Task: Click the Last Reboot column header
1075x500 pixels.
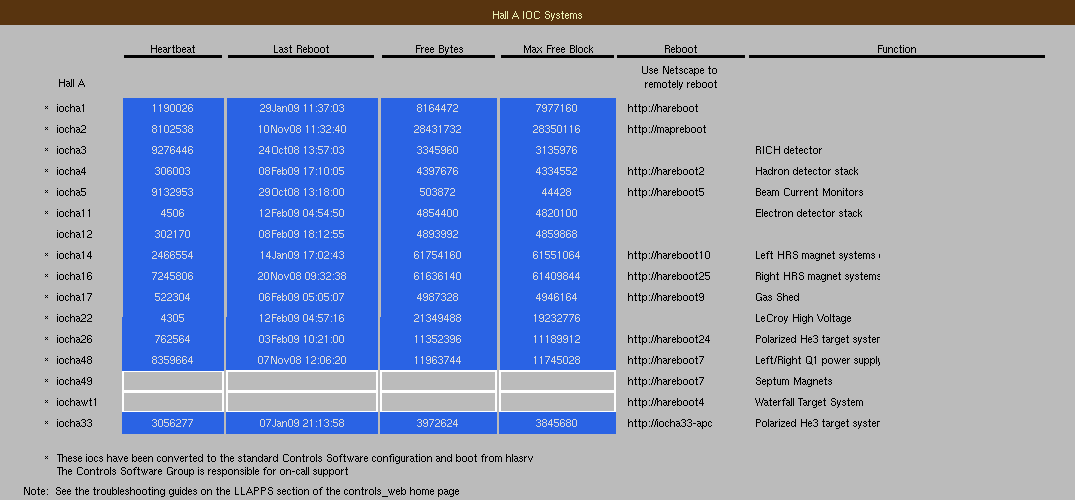Action: coord(301,49)
